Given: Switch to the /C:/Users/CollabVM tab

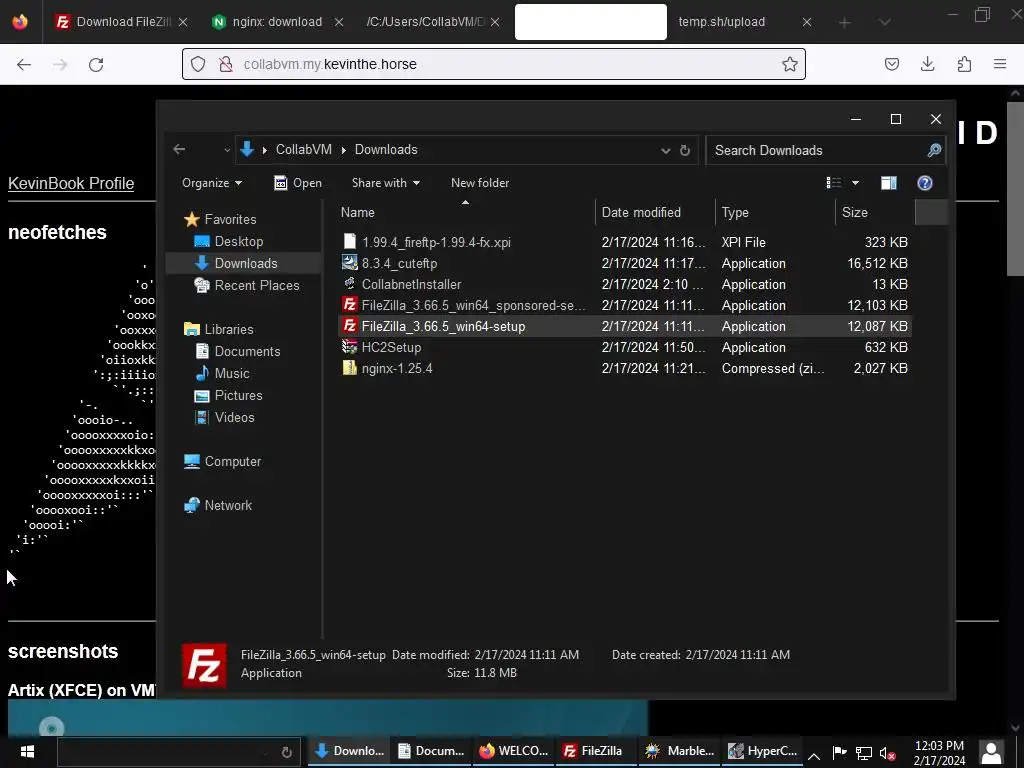Looking at the screenshot, I should click(432, 22).
